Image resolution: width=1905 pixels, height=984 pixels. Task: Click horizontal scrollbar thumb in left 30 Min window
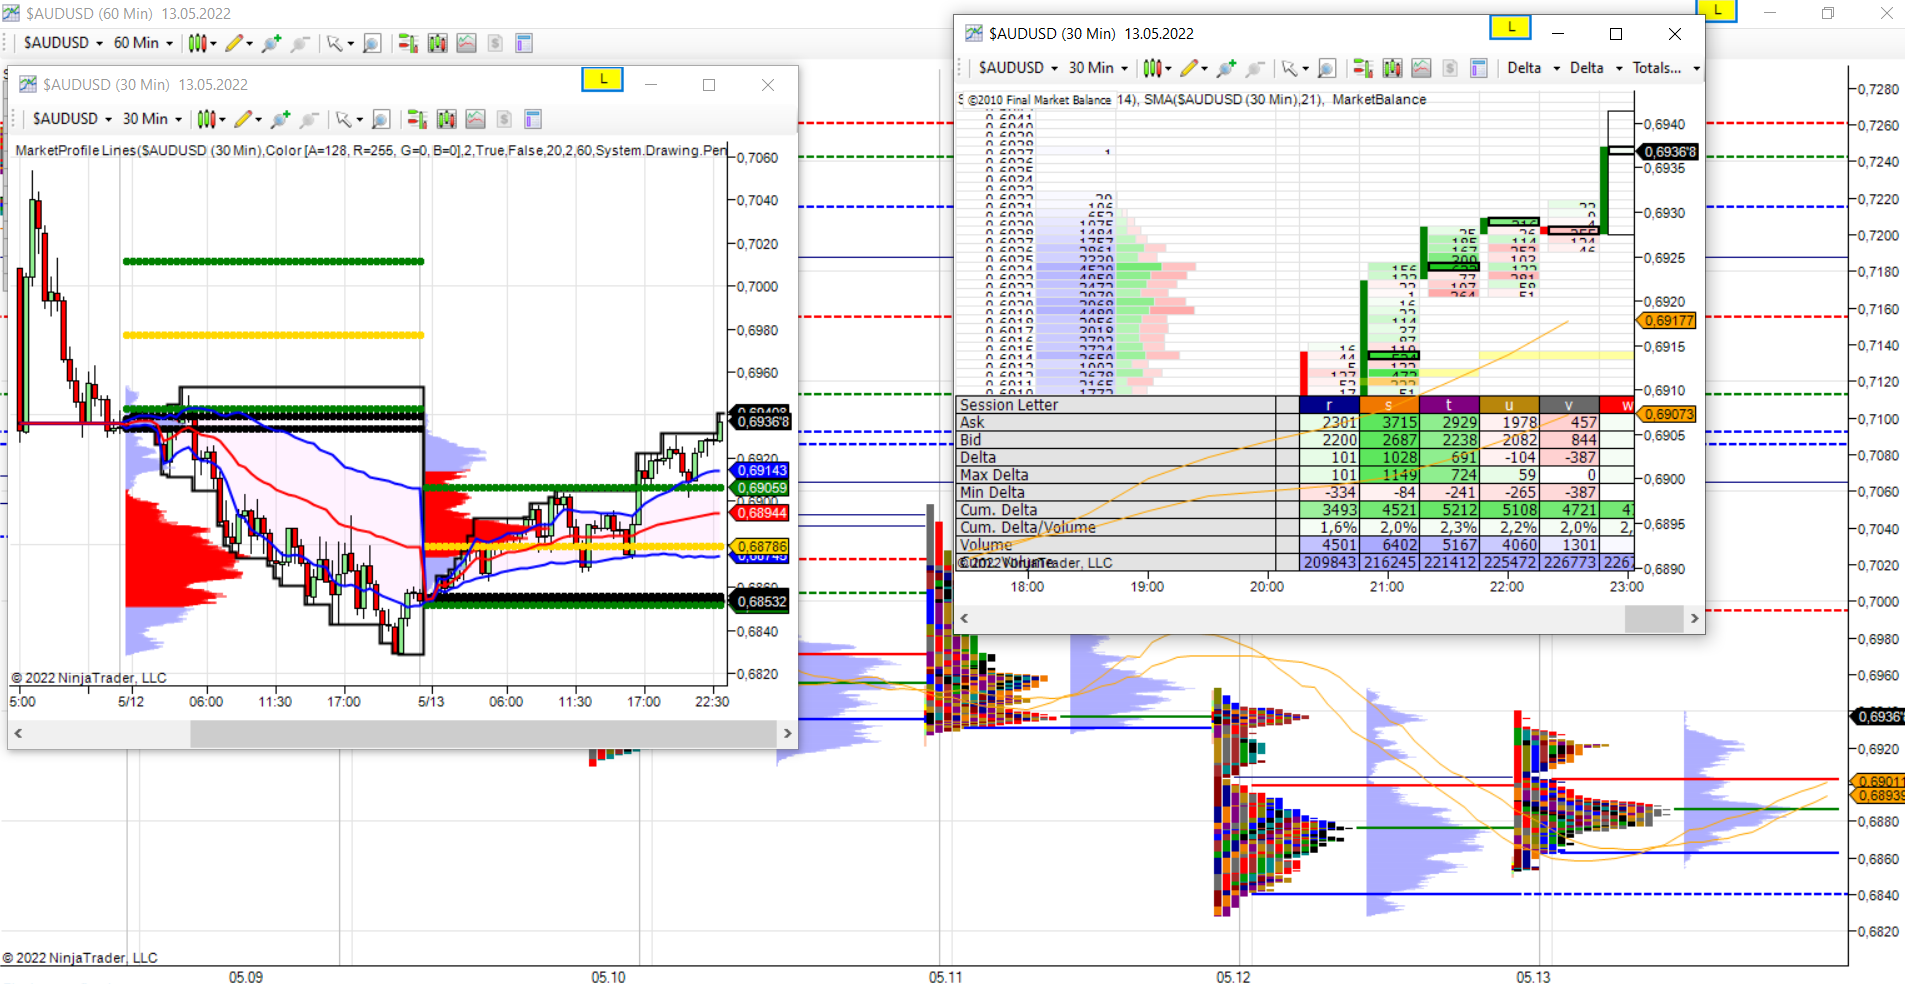coord(484,733)
